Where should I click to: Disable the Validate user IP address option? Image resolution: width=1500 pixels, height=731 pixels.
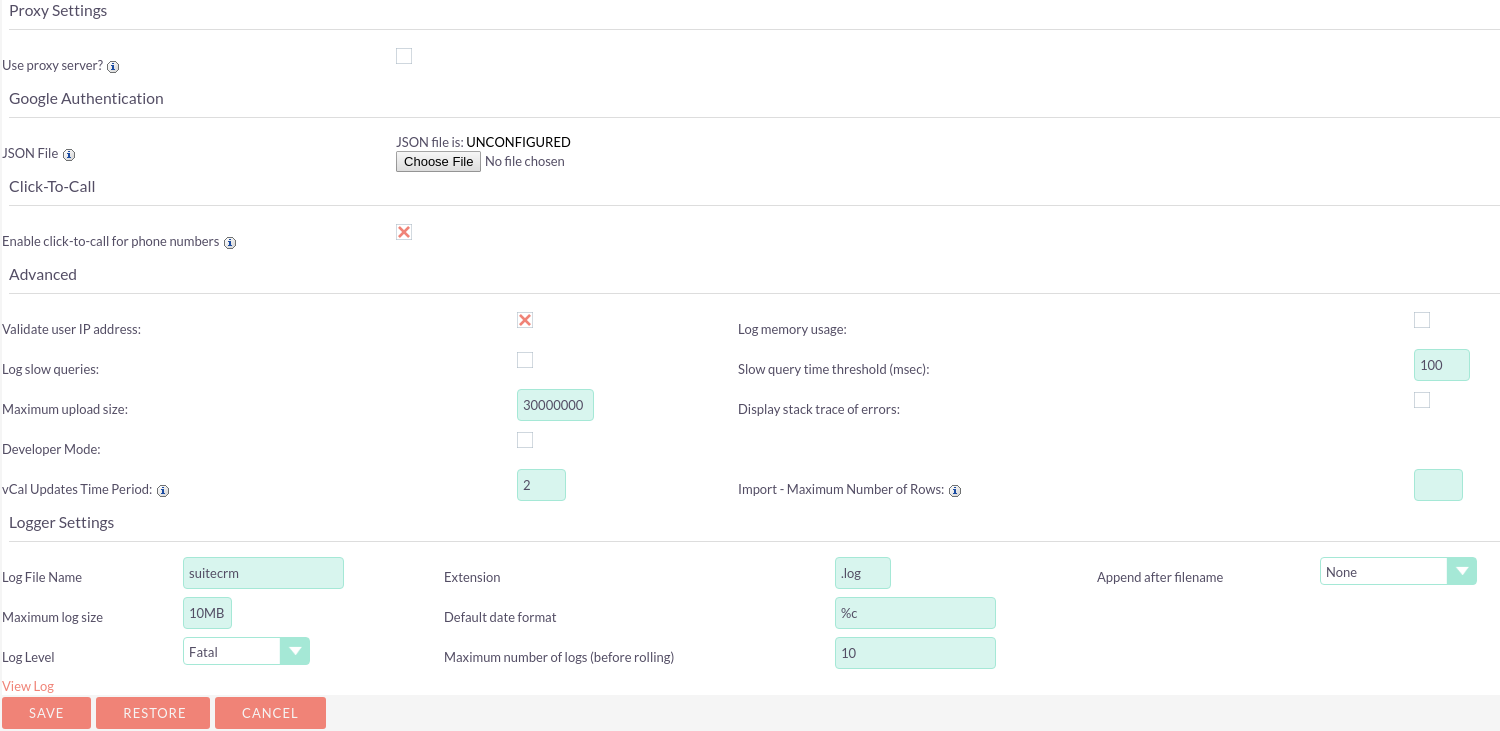click(525, 319)
